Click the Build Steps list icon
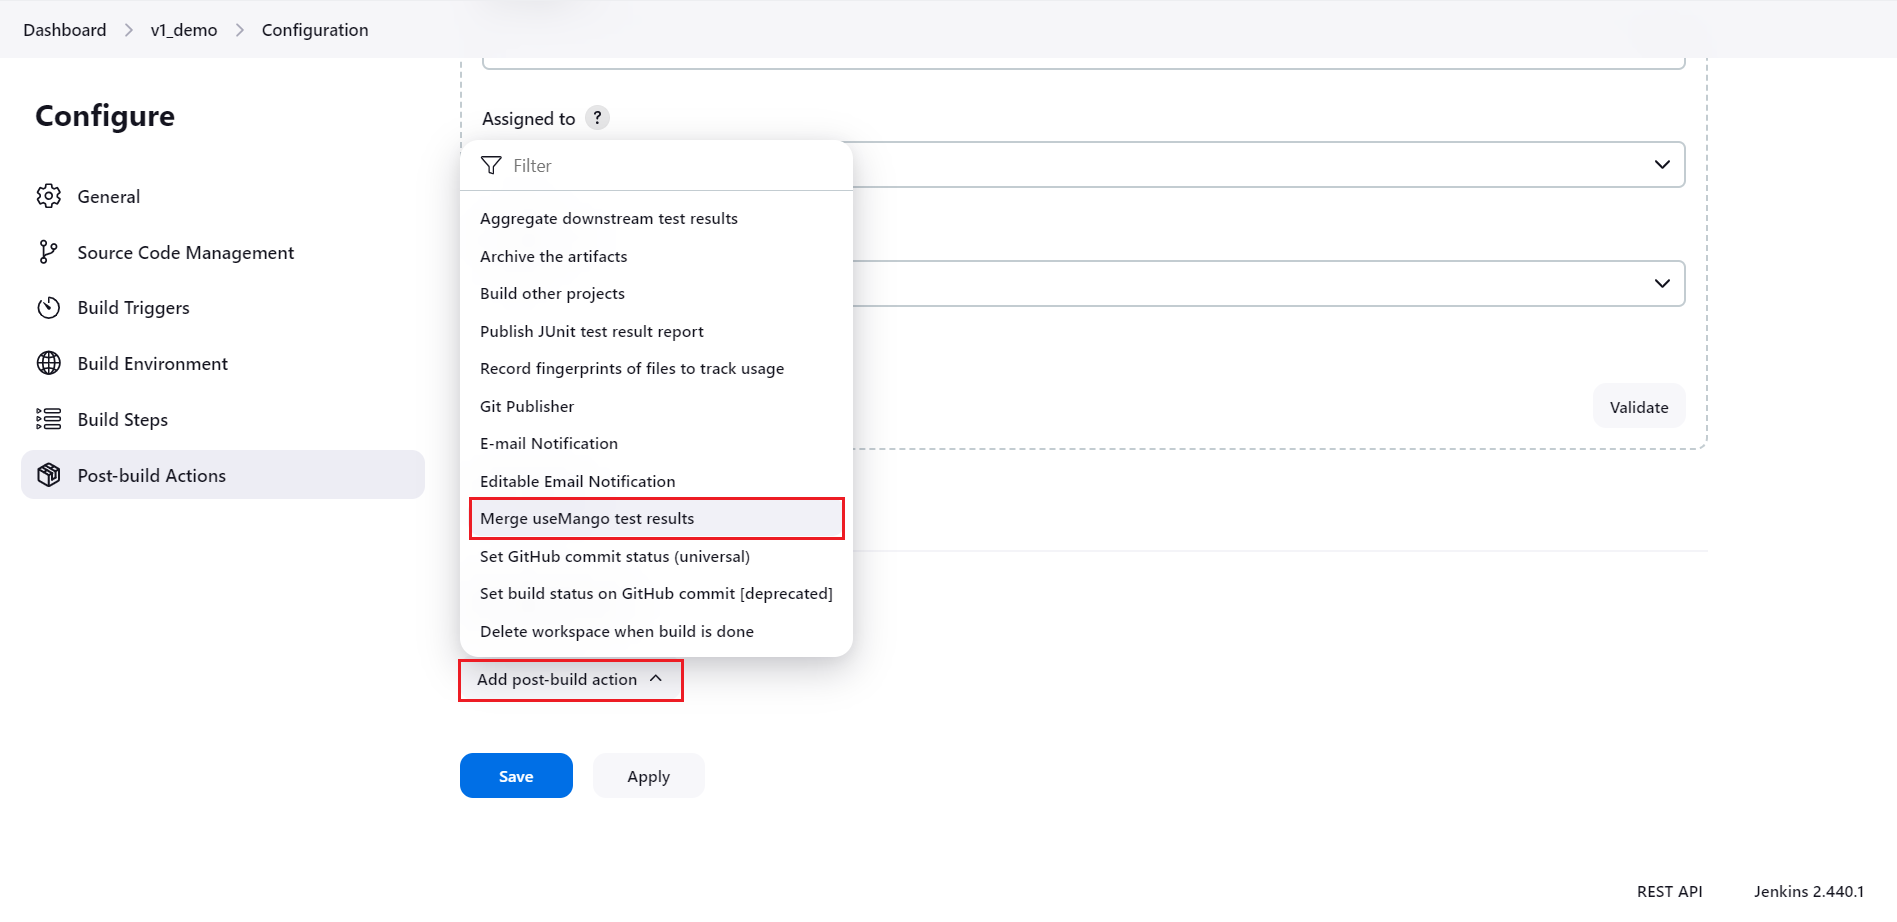The image size is (1897, 922). click(x=49, y=419)
